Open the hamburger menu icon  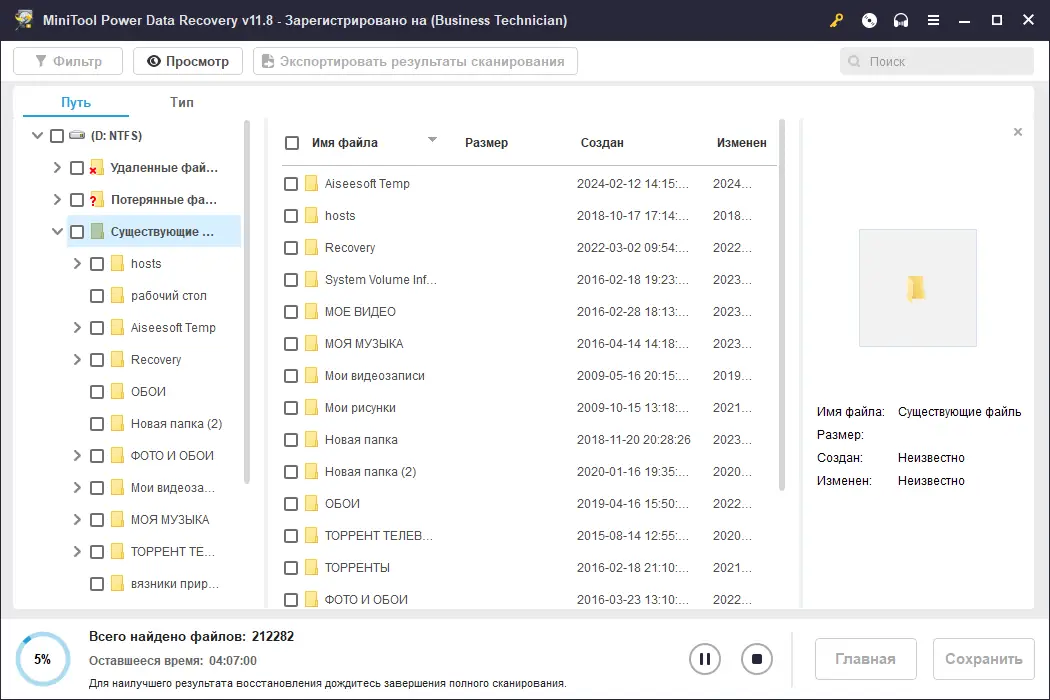933,20
